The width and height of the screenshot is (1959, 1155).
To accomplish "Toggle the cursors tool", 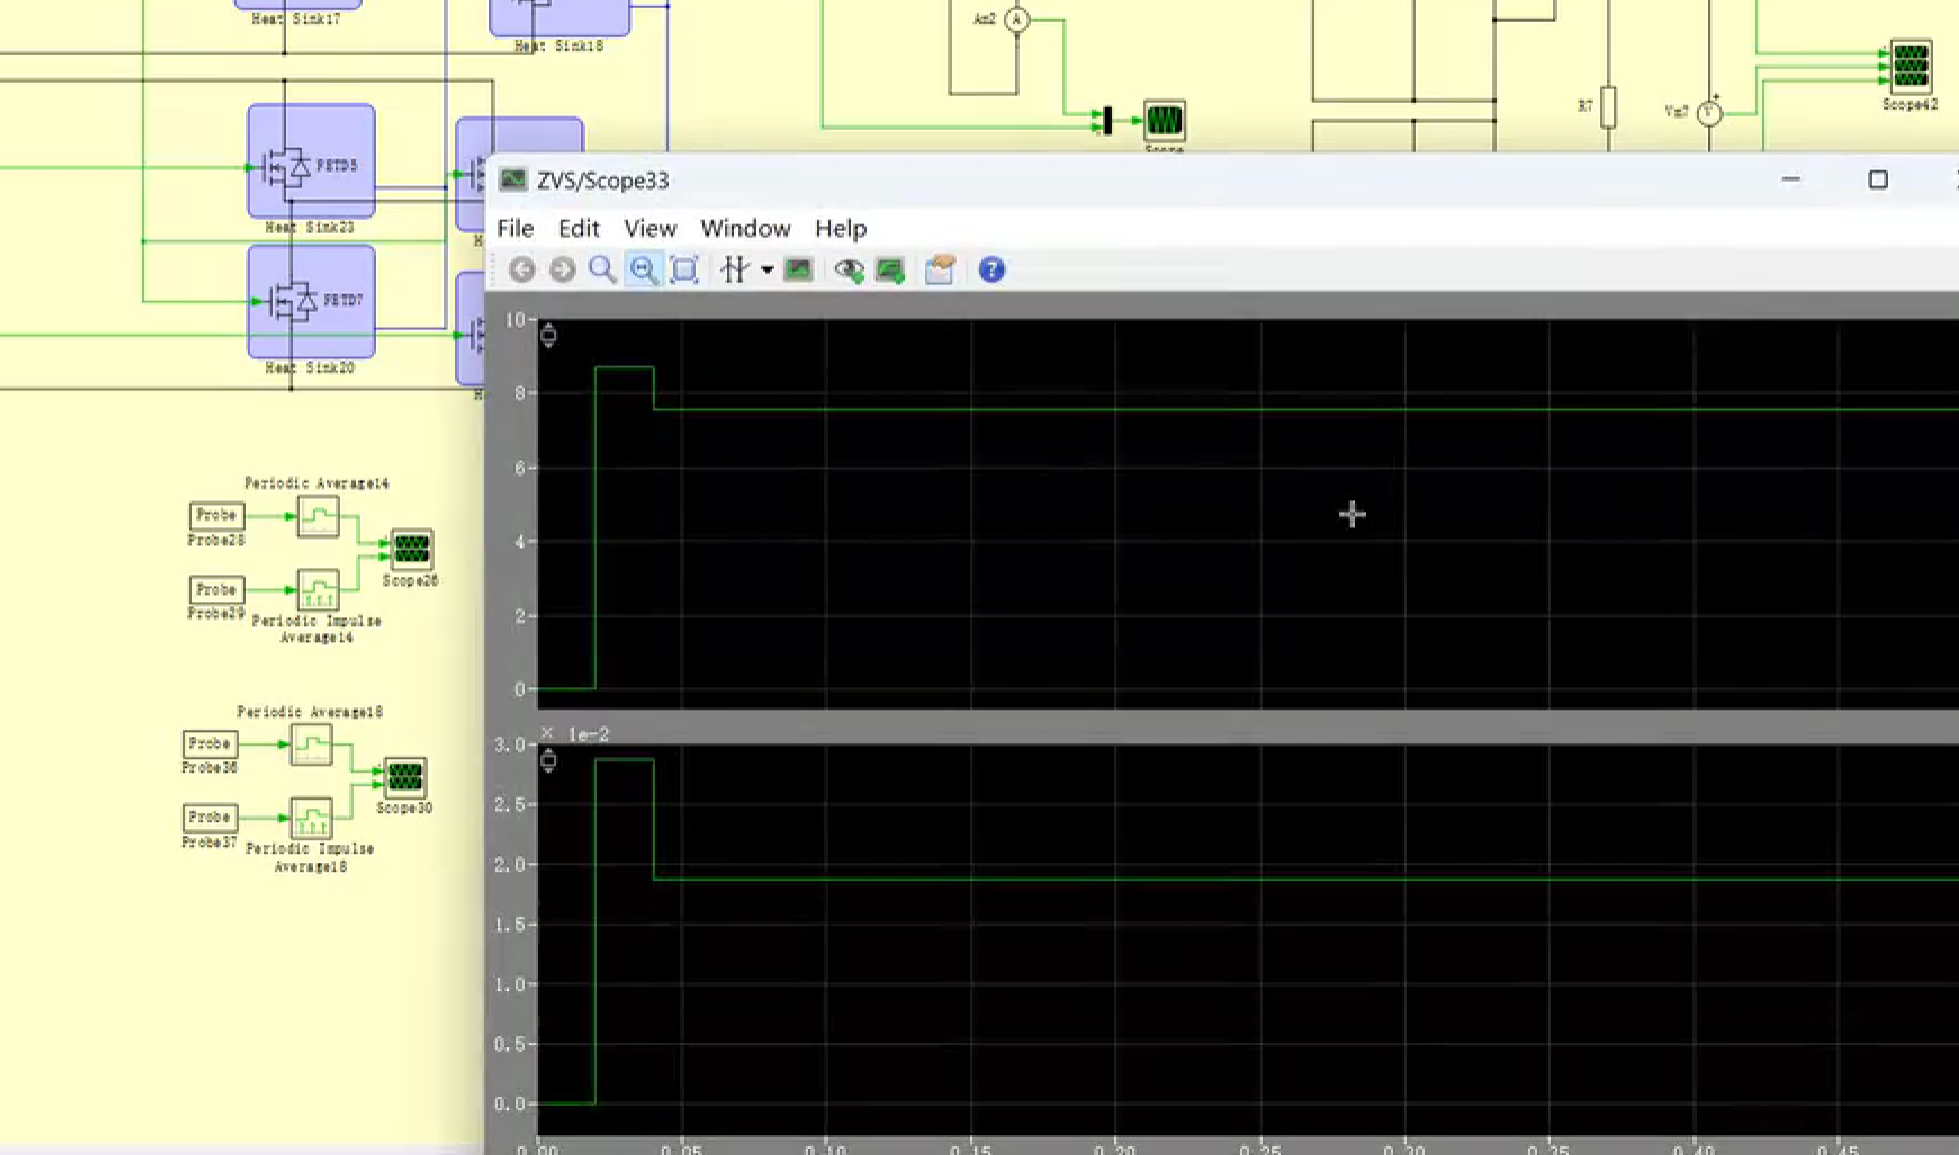I will [735, 270].
